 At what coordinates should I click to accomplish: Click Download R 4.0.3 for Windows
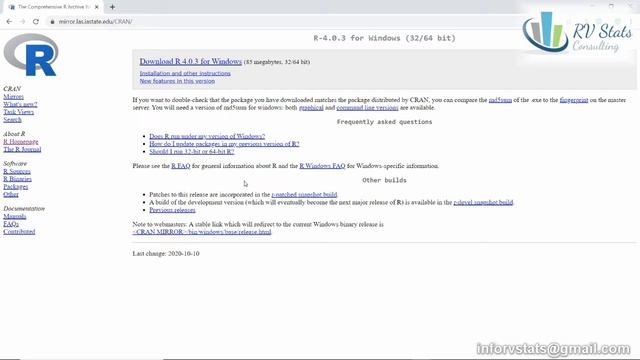pyautogui.click(x=191, y=61)
